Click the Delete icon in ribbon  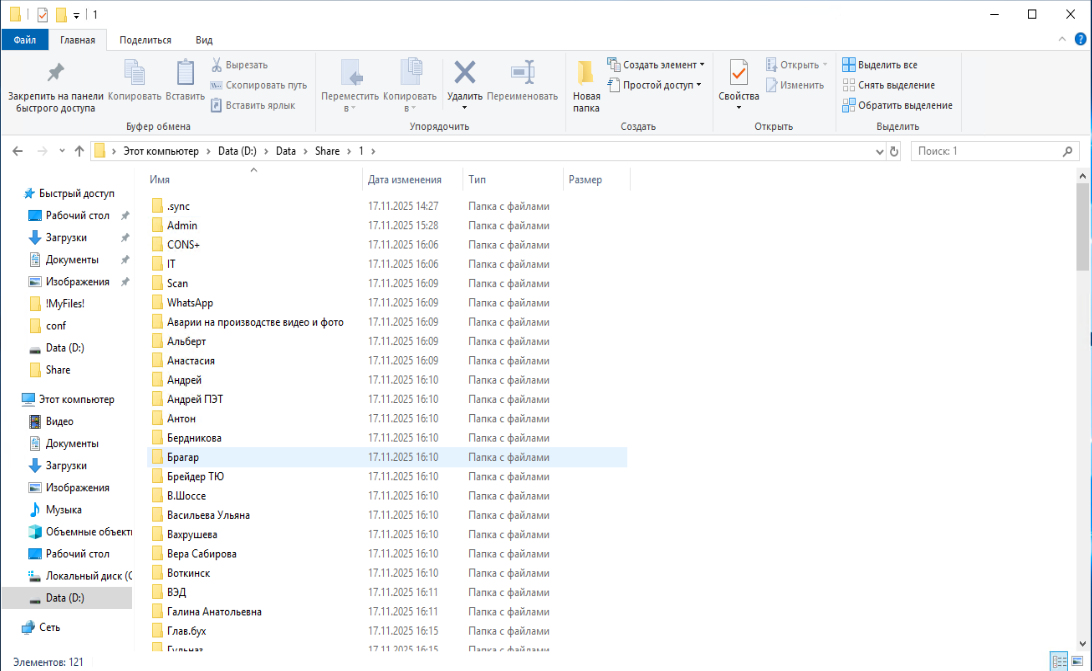tap(464, 73)
